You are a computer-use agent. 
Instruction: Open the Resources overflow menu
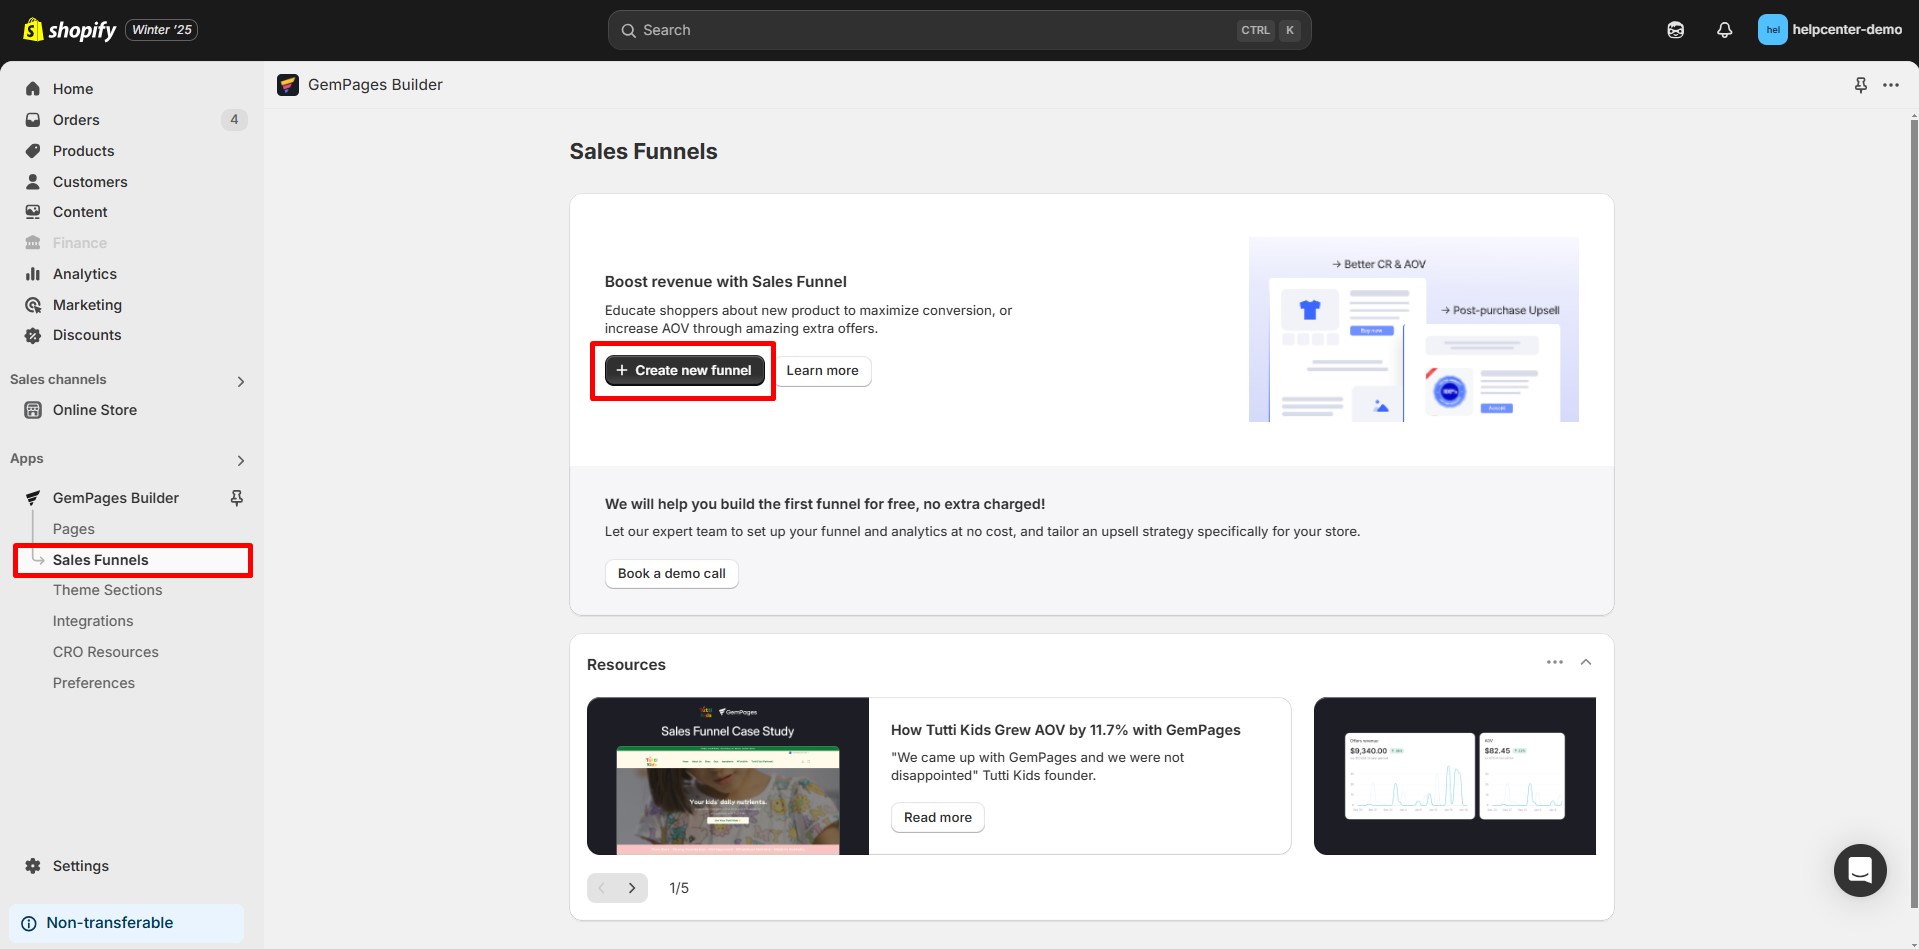1555,662
